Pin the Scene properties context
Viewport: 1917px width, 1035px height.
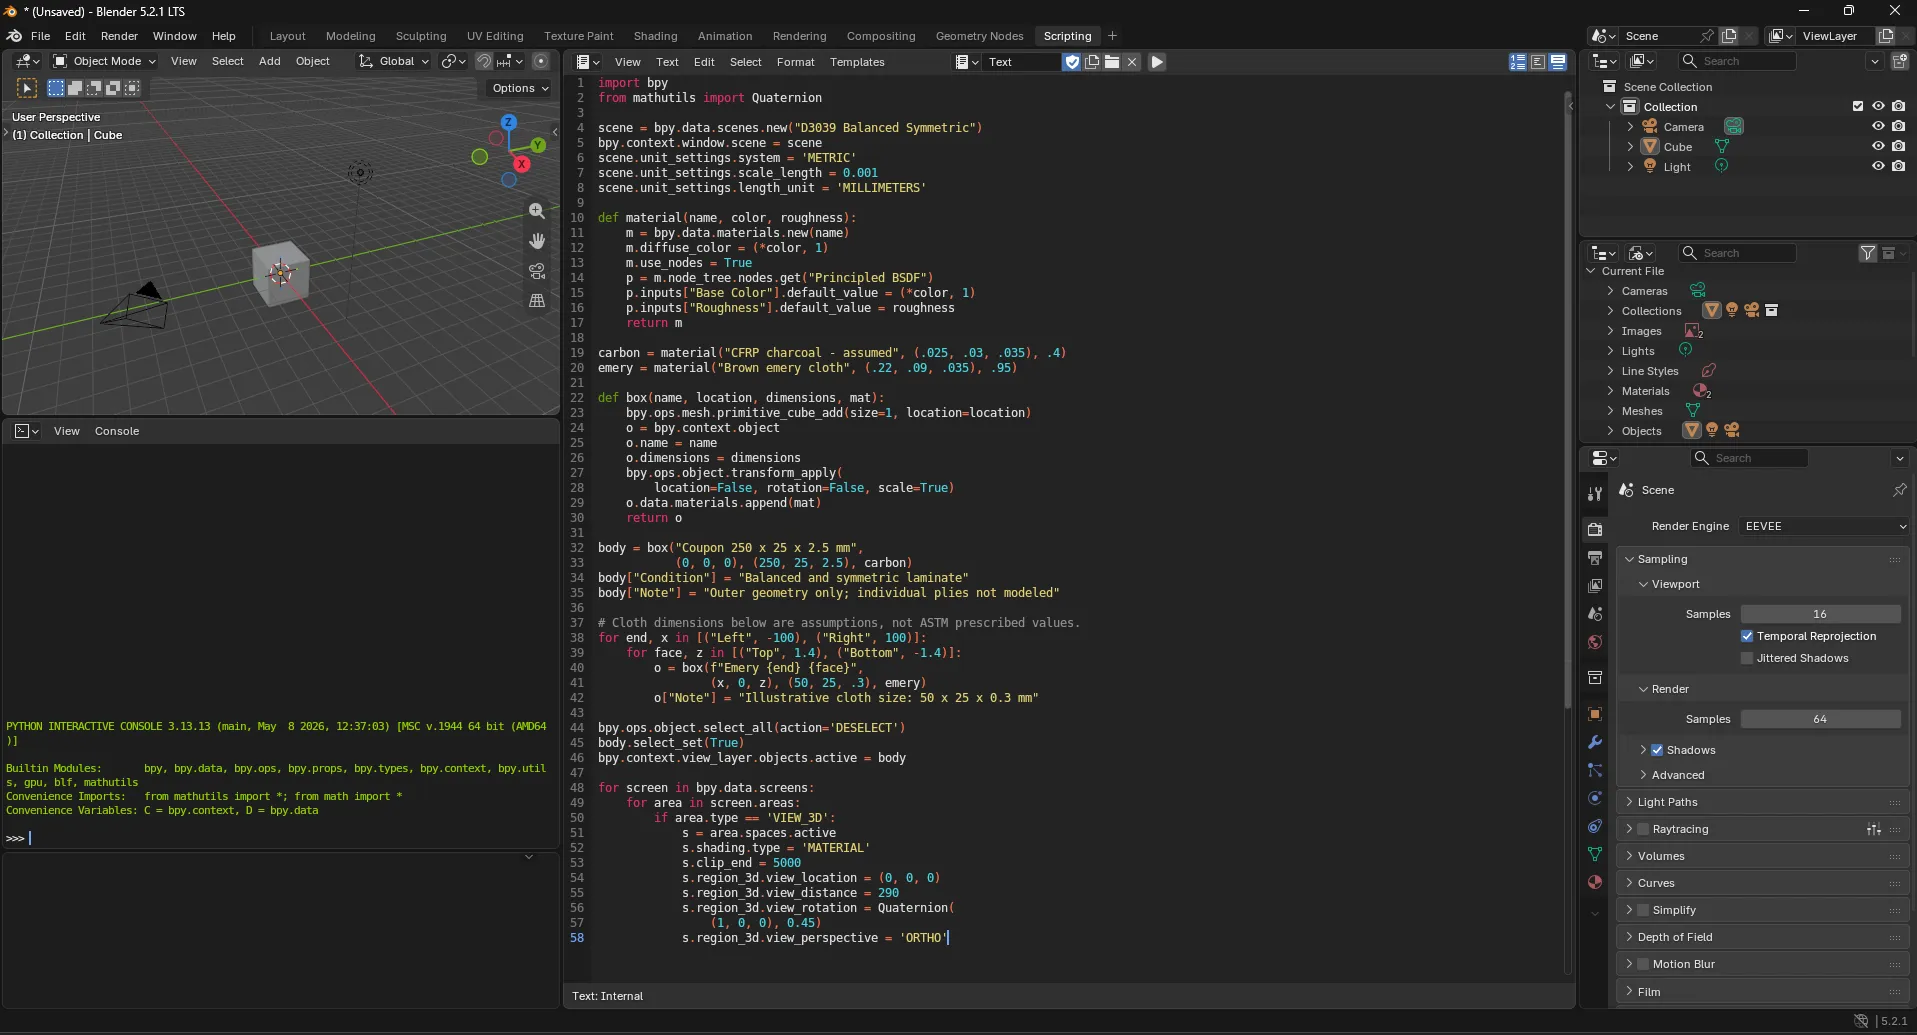[x=1899, y=490]
